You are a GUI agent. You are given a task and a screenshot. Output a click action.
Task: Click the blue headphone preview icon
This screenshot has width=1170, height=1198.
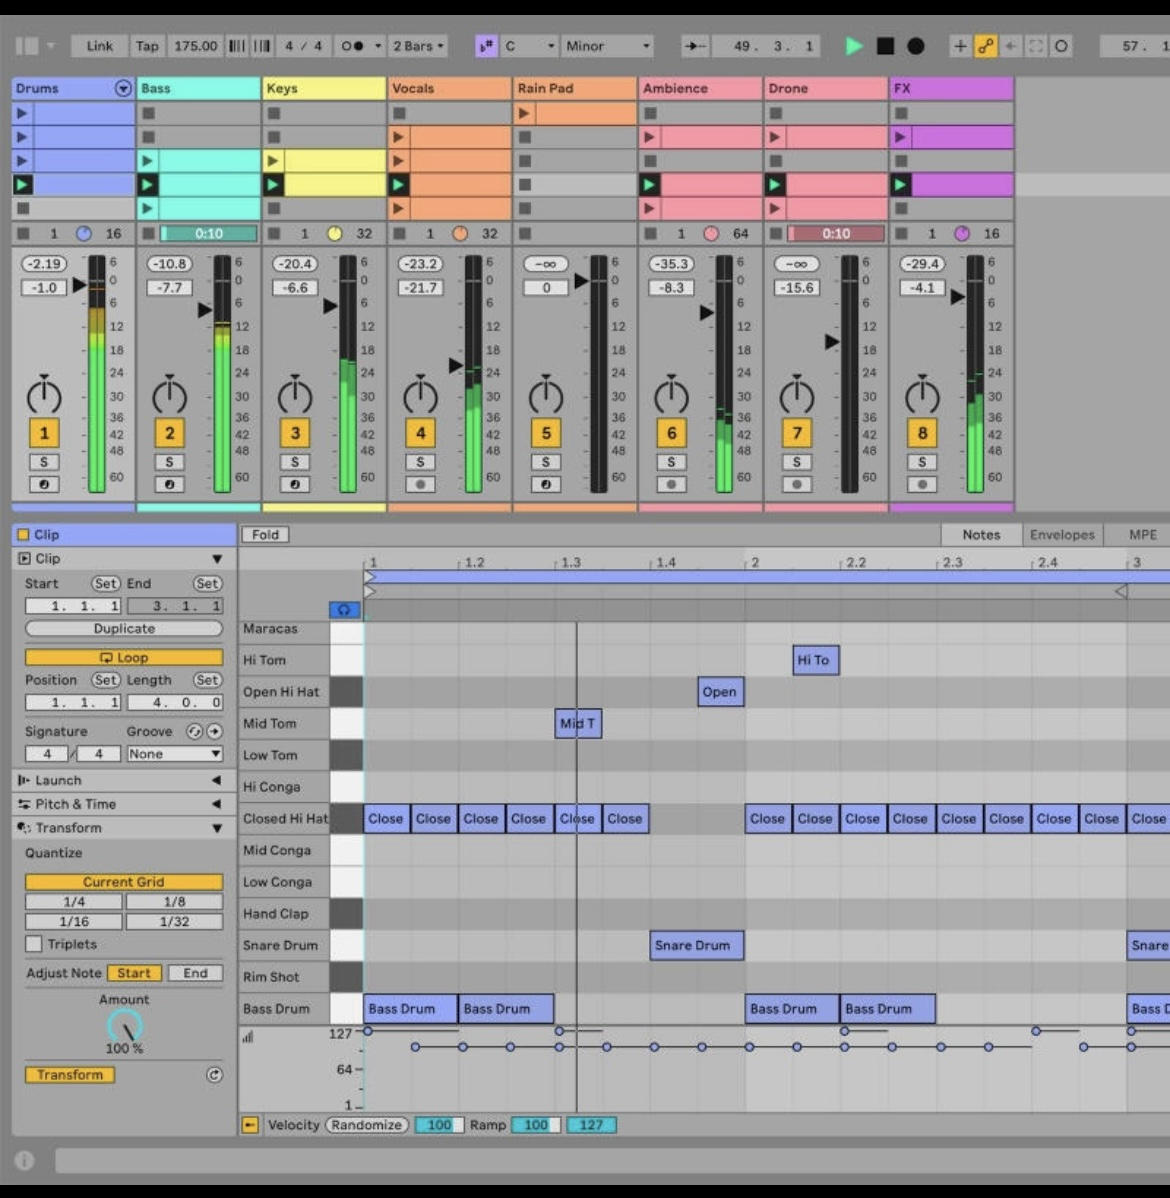[344, 609]
